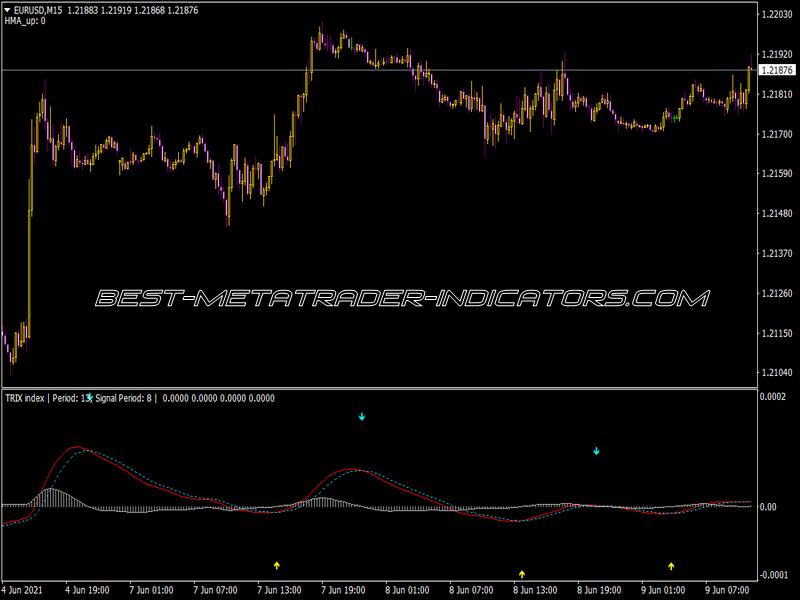Click the 1.22030 price scale label
800x600 pixels.
coord(777,14)
